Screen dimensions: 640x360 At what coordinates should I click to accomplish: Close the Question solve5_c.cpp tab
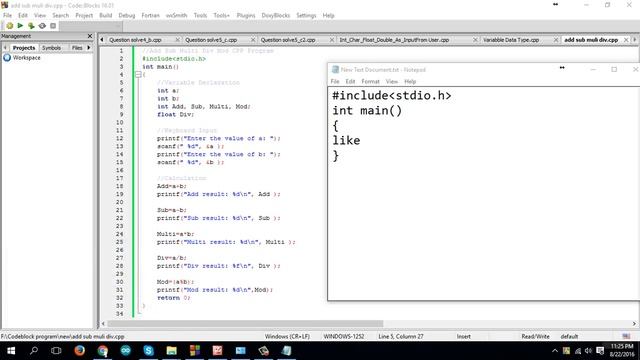pos(253,40)
